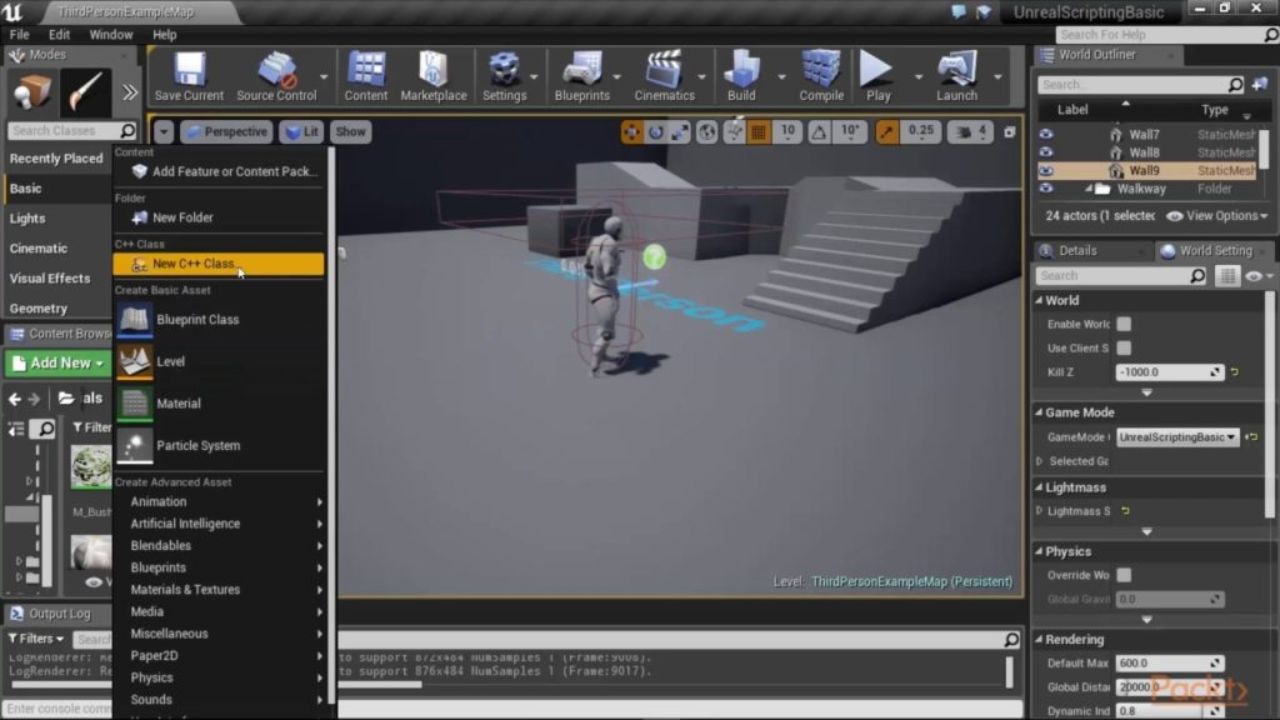The width and height of the screenshot is (1280, 720).
Task: Click the Content Browser search magnifier icon
Action: click(43, 429)
